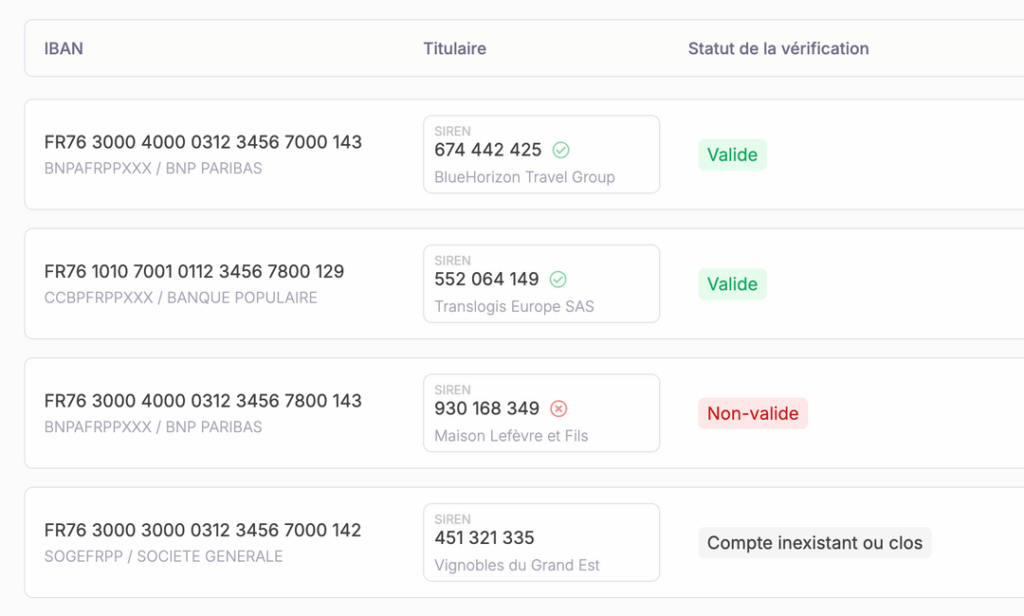Screen dimensions: 1024x616
Task: Select IBAN ending in 7000 143
Action: coord(203,142)
